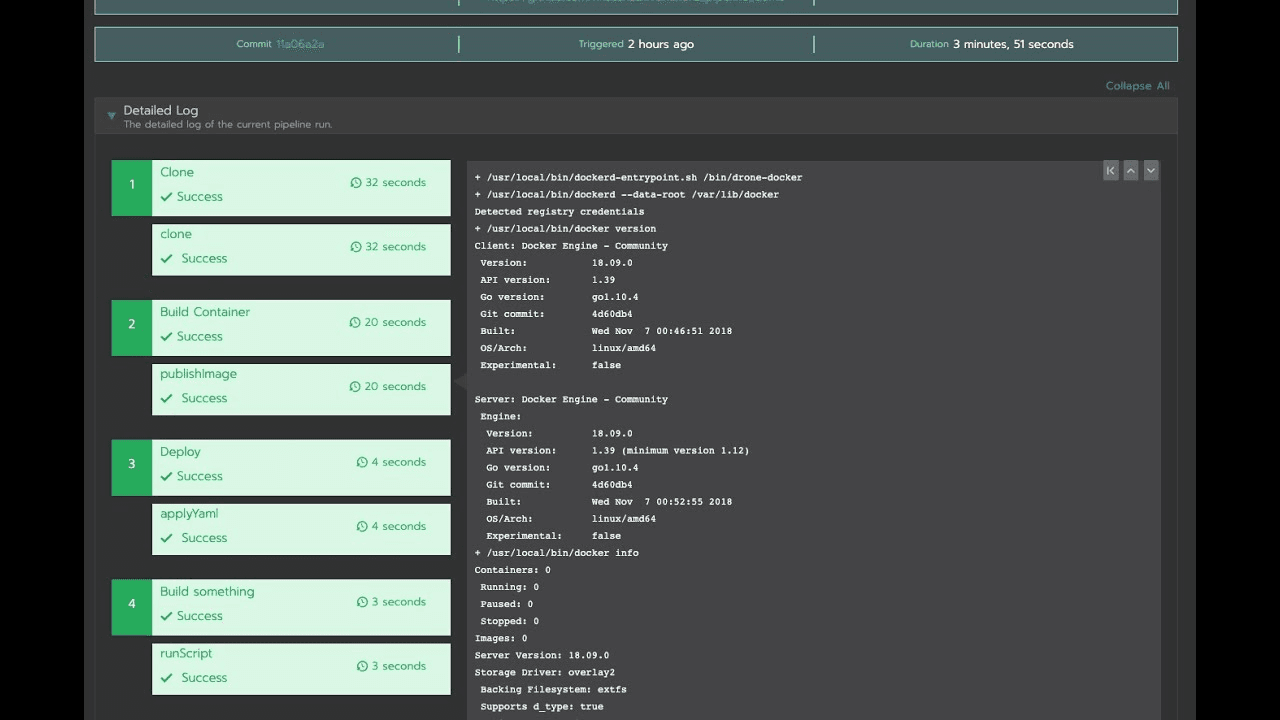
Task: Open commit 11a06a2a link
Action: click(x=300, y=44)
